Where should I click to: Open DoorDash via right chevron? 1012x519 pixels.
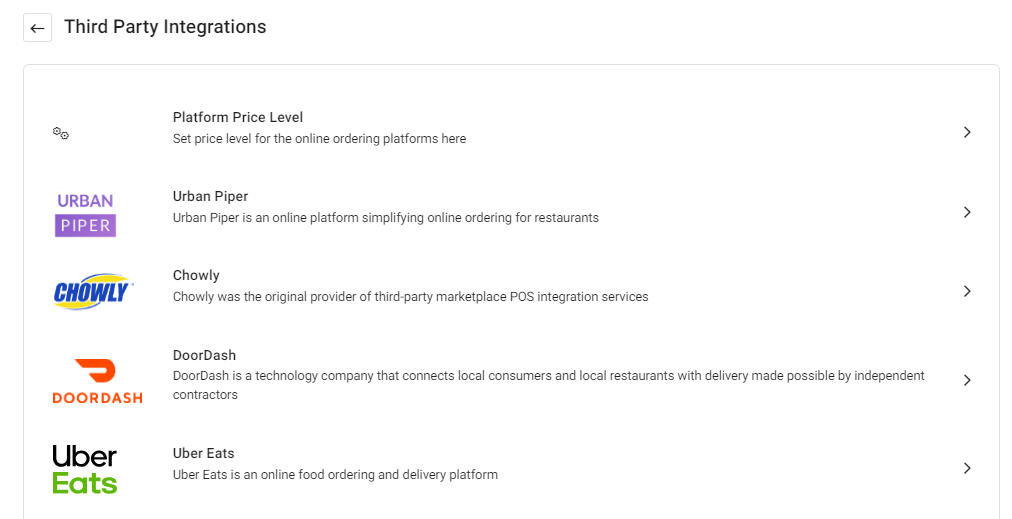point(967,380)
